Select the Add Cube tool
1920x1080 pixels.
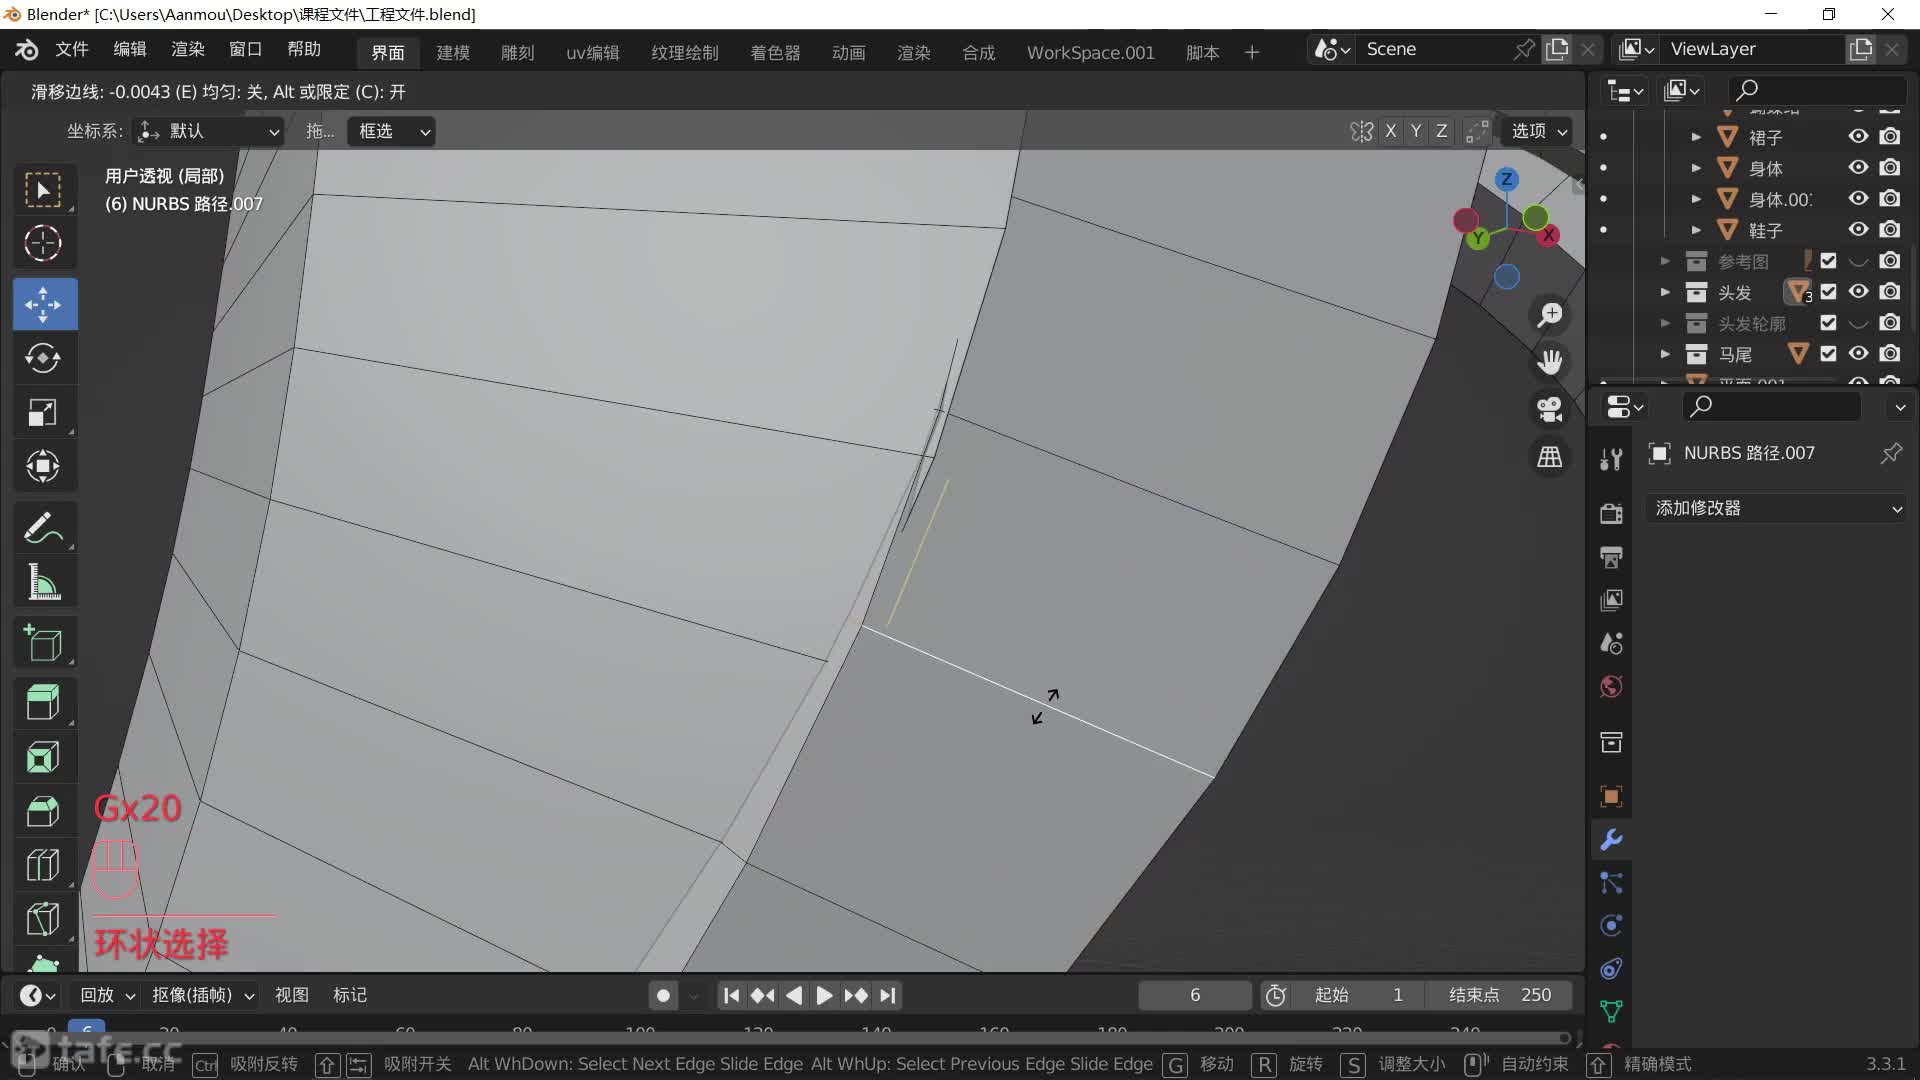(x=43, y=643)
